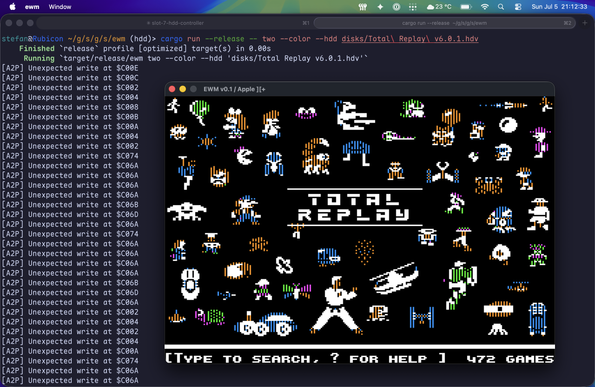Open the Window menu

60,7
